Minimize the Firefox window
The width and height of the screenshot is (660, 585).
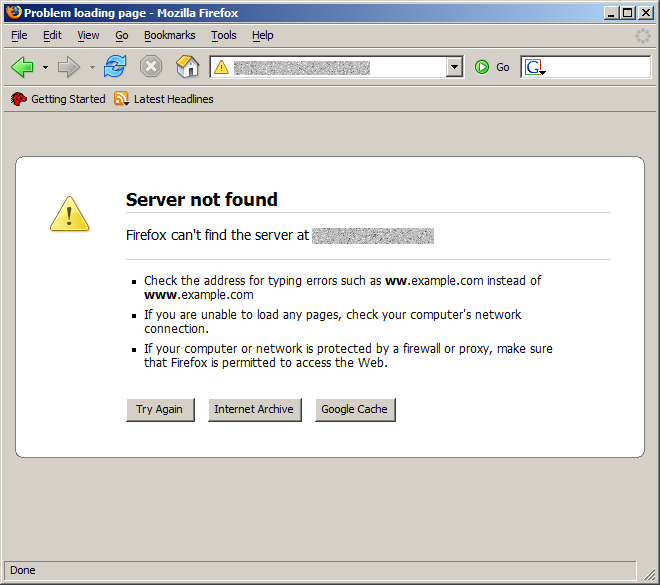tap(612, 13)
